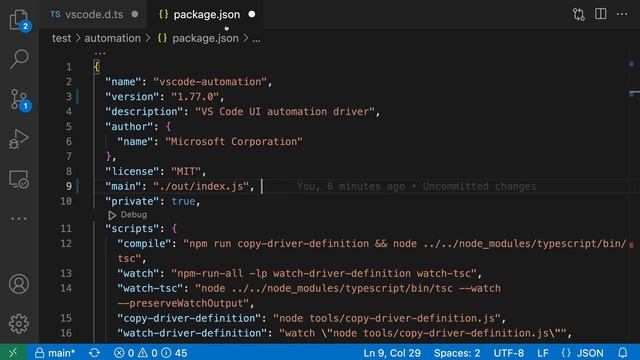
Task: Click the Synchronize Changes icon
Action: pos(94,353)
